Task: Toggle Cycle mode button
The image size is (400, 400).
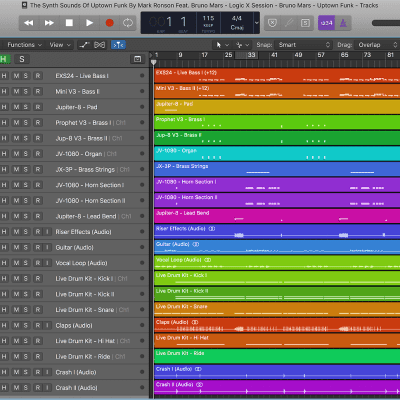Action: (x=128, y=23)
